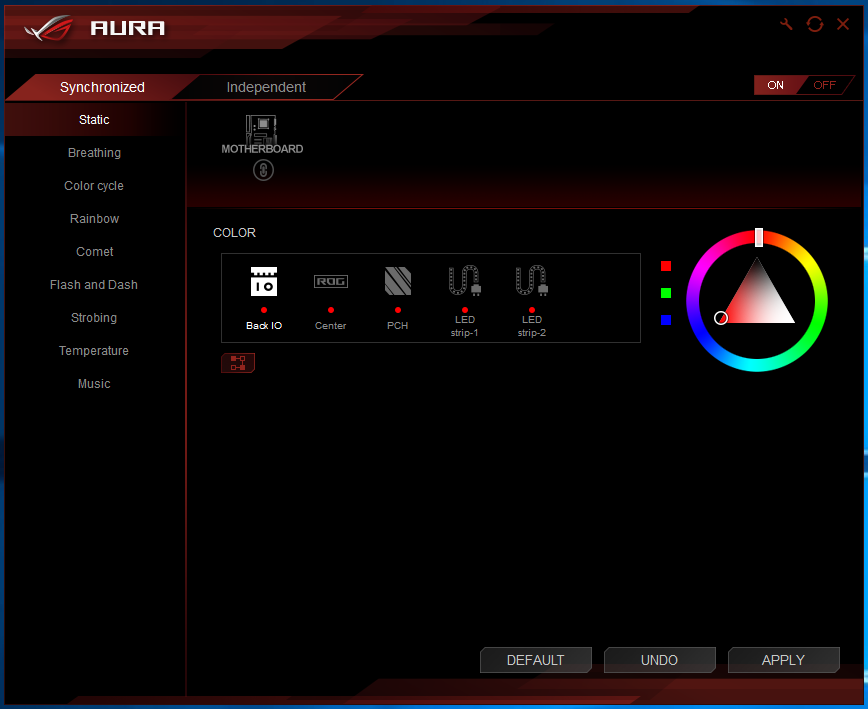Pick the Comet effect
Viewport: 868px width, 709px height.
[94, 252]
